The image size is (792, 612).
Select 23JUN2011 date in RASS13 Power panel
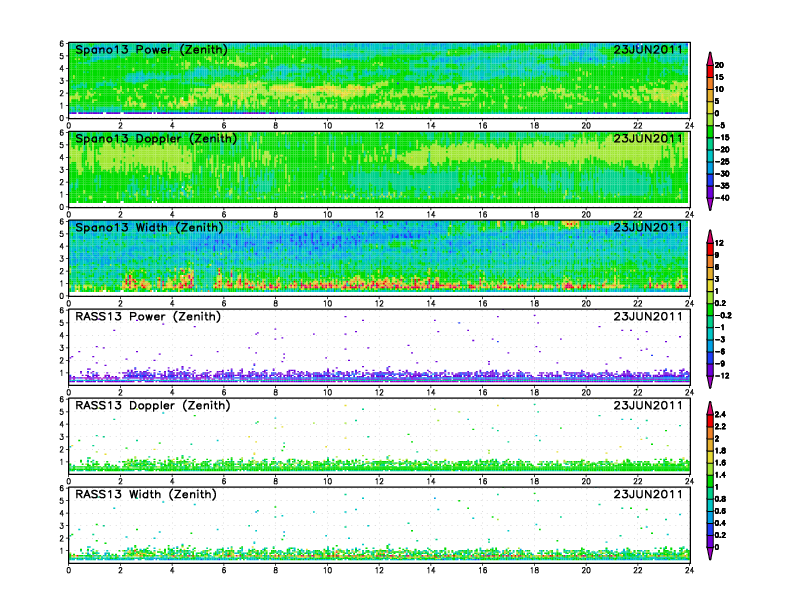click(x=648, y=317)
